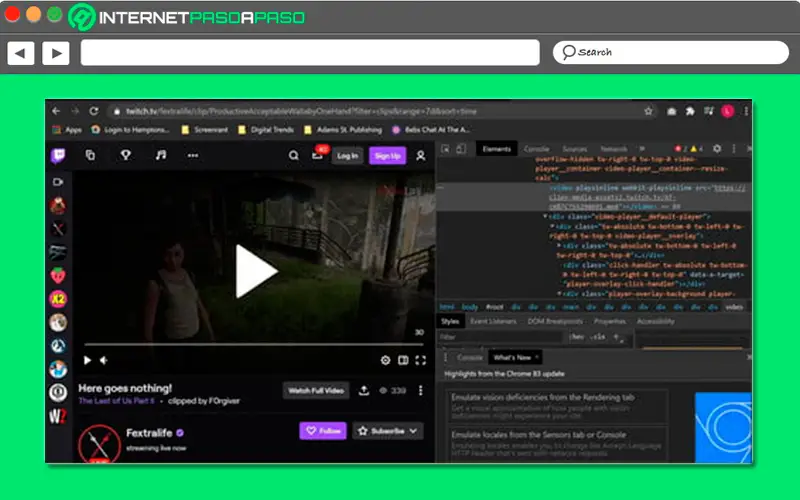This screenshot has height=500, width=800.
Task: Select the outer frame's Search field
Action: (670, 52)
